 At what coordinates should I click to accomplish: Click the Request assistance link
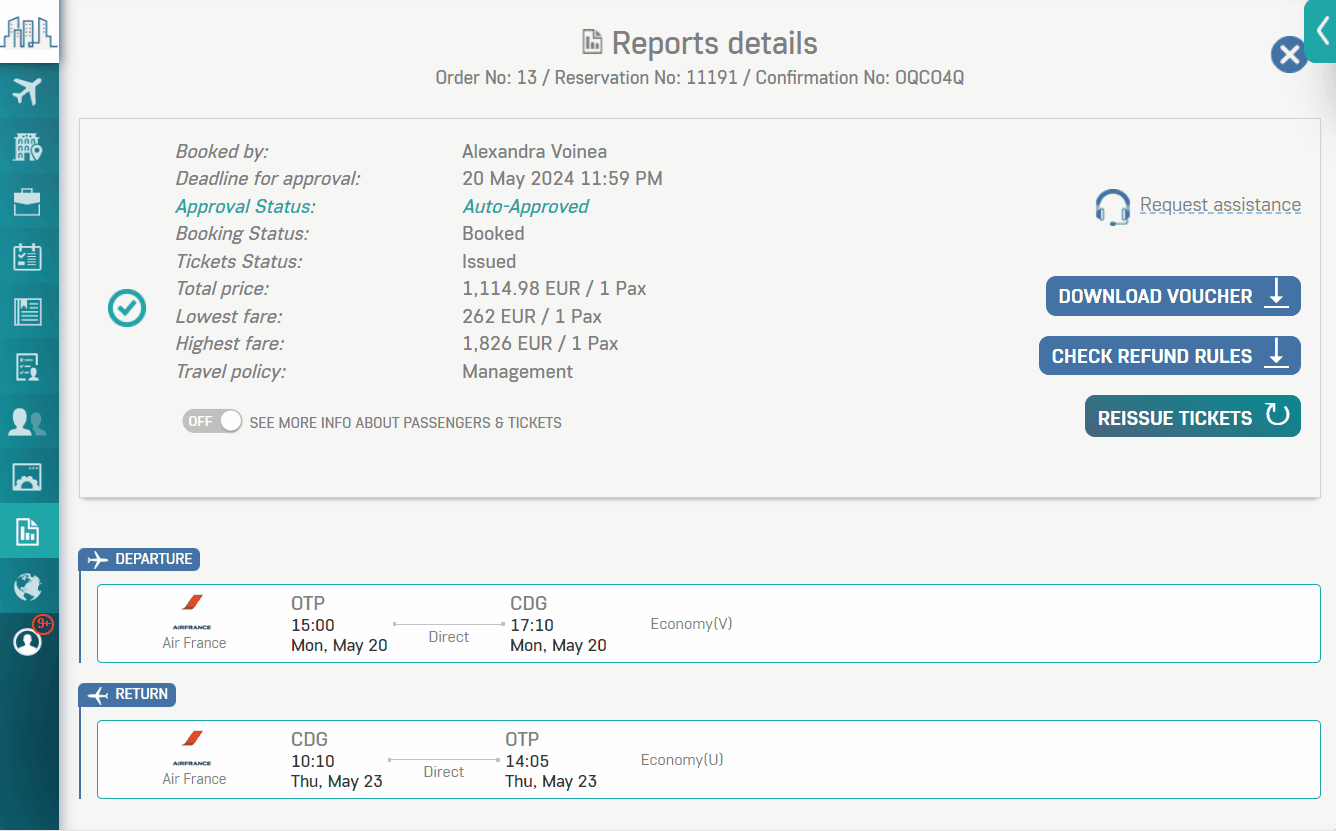click(1220, 205)
